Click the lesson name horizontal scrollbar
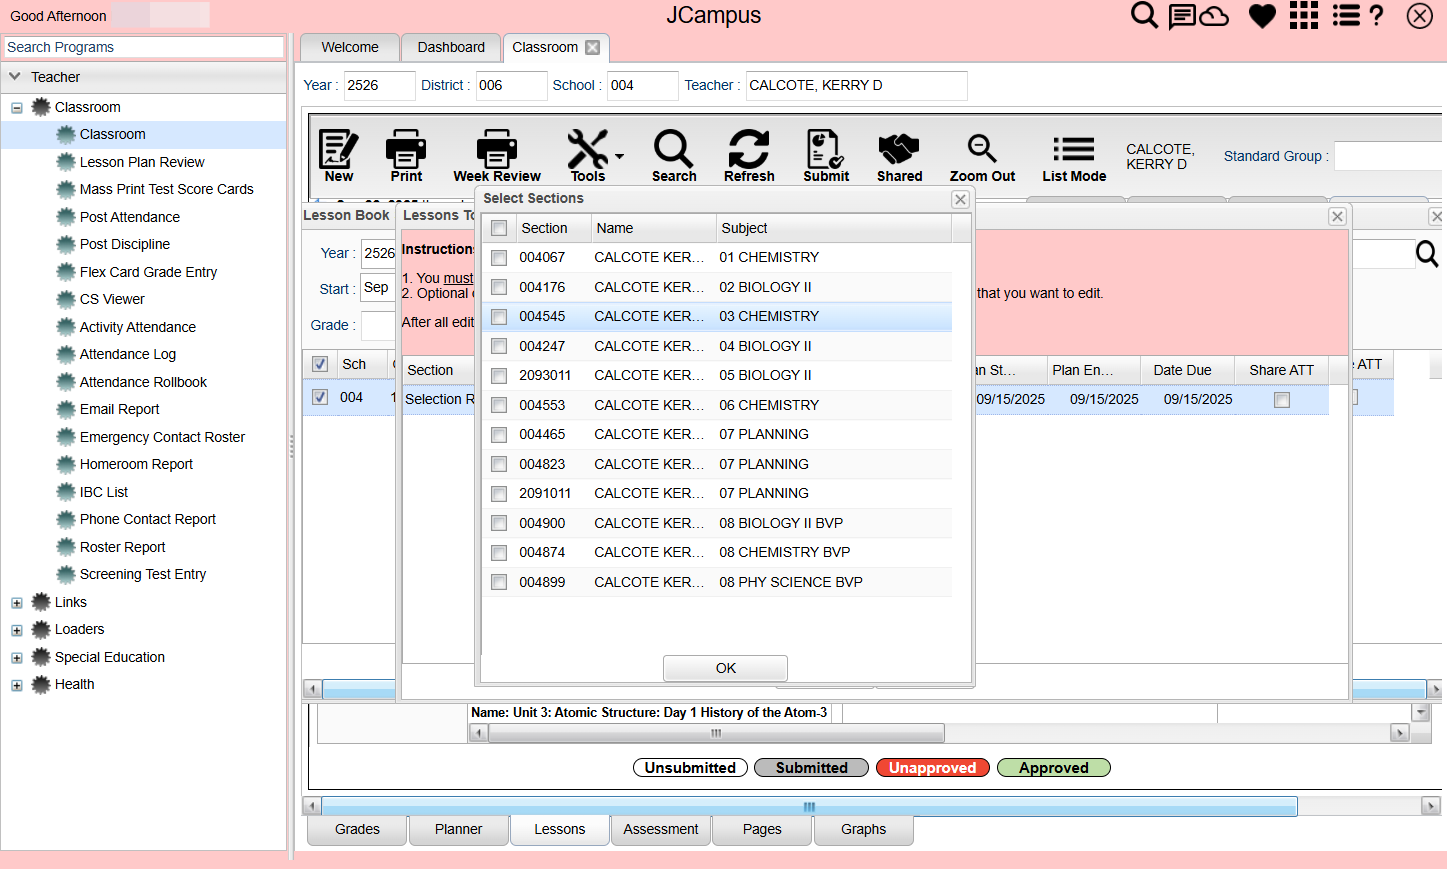 coord(716,733)
